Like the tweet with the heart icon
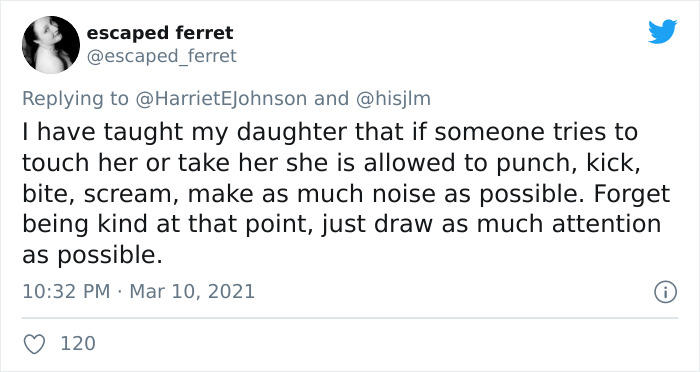700x372 pixels. pyautogui.click(x=34, y=344)
